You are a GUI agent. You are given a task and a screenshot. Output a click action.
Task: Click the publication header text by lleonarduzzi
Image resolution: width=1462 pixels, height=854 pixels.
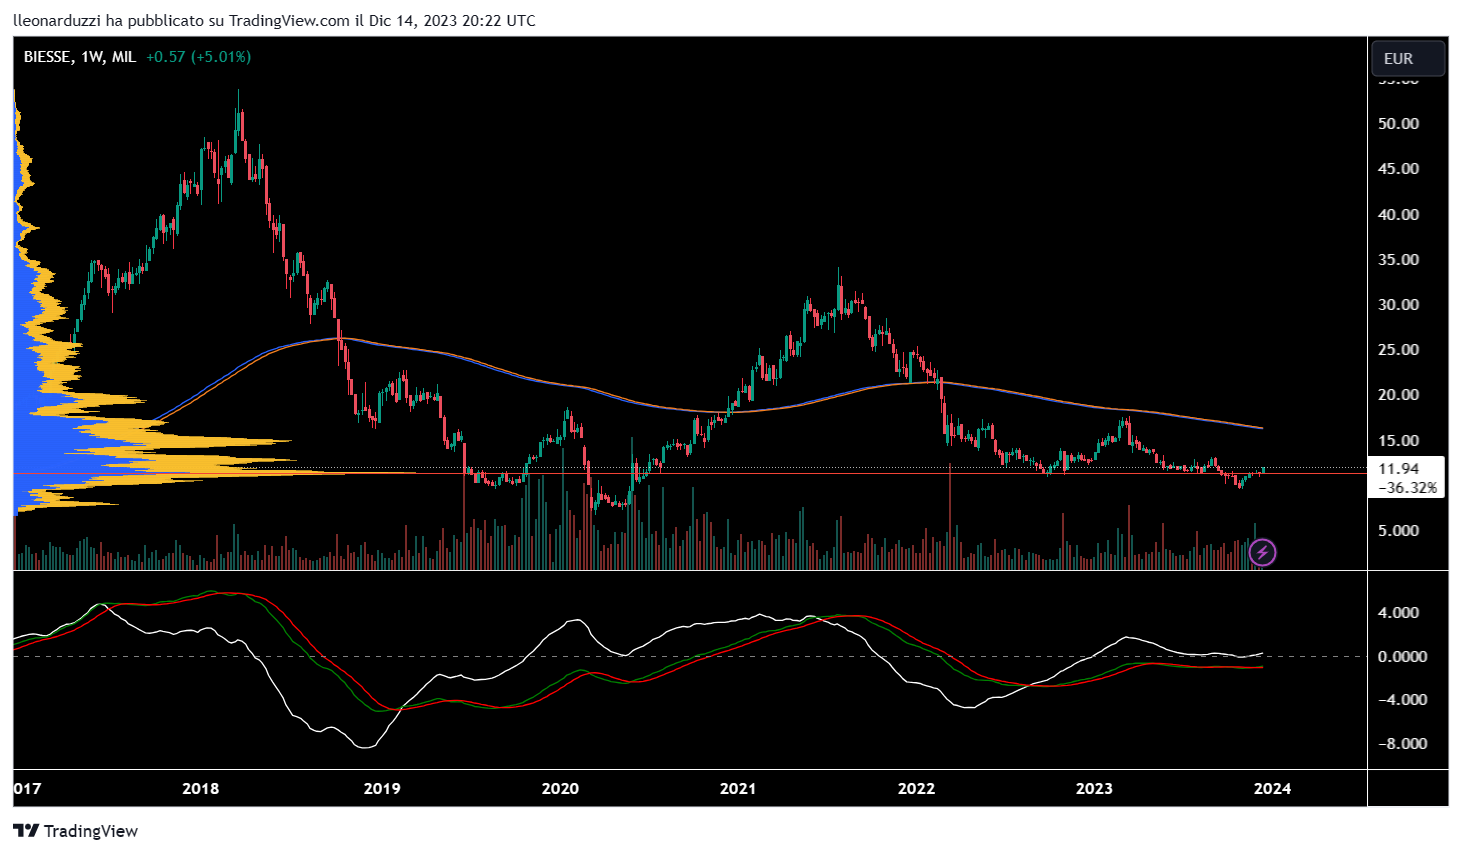[x=275, y=20]
